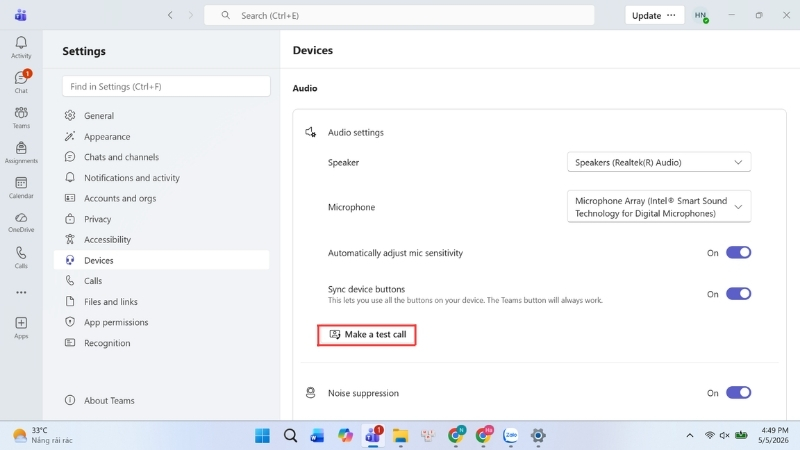Open the ellipsis next to Update
The width and height of the screenshot is (800, 450).
pos(671,15)
